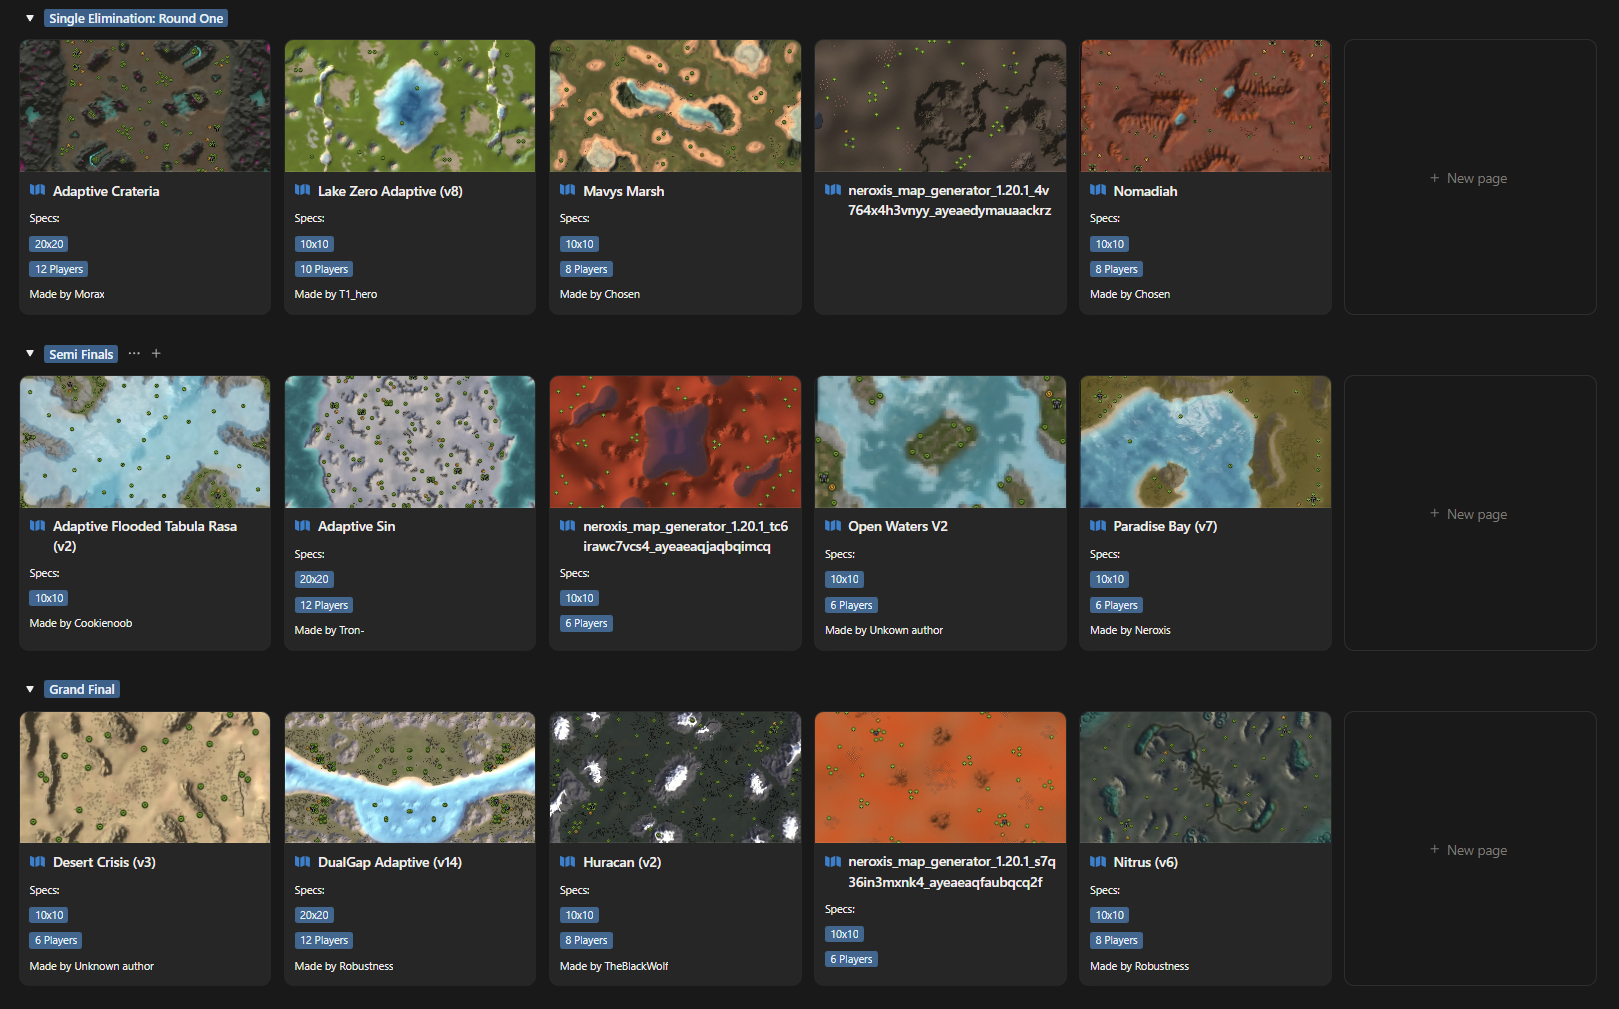The height and width of the screenshot is (1009, 1619).
Task: Click the Mavys Marsh page title
Action: [x=623, y=191]
